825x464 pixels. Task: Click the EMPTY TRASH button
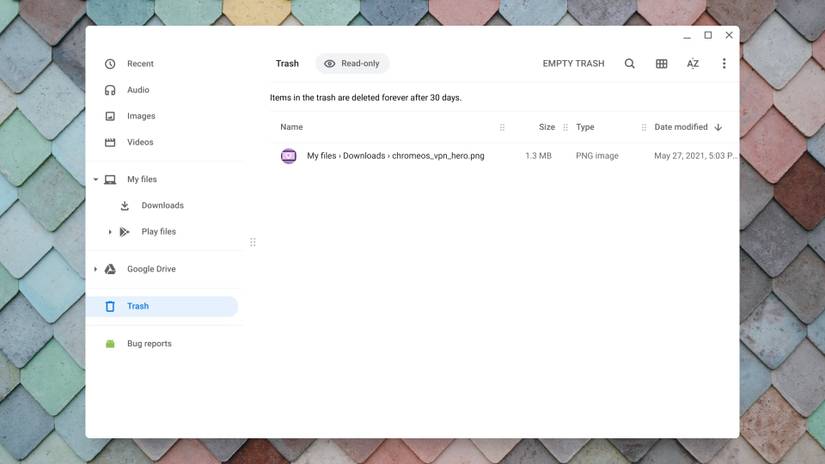574,64
